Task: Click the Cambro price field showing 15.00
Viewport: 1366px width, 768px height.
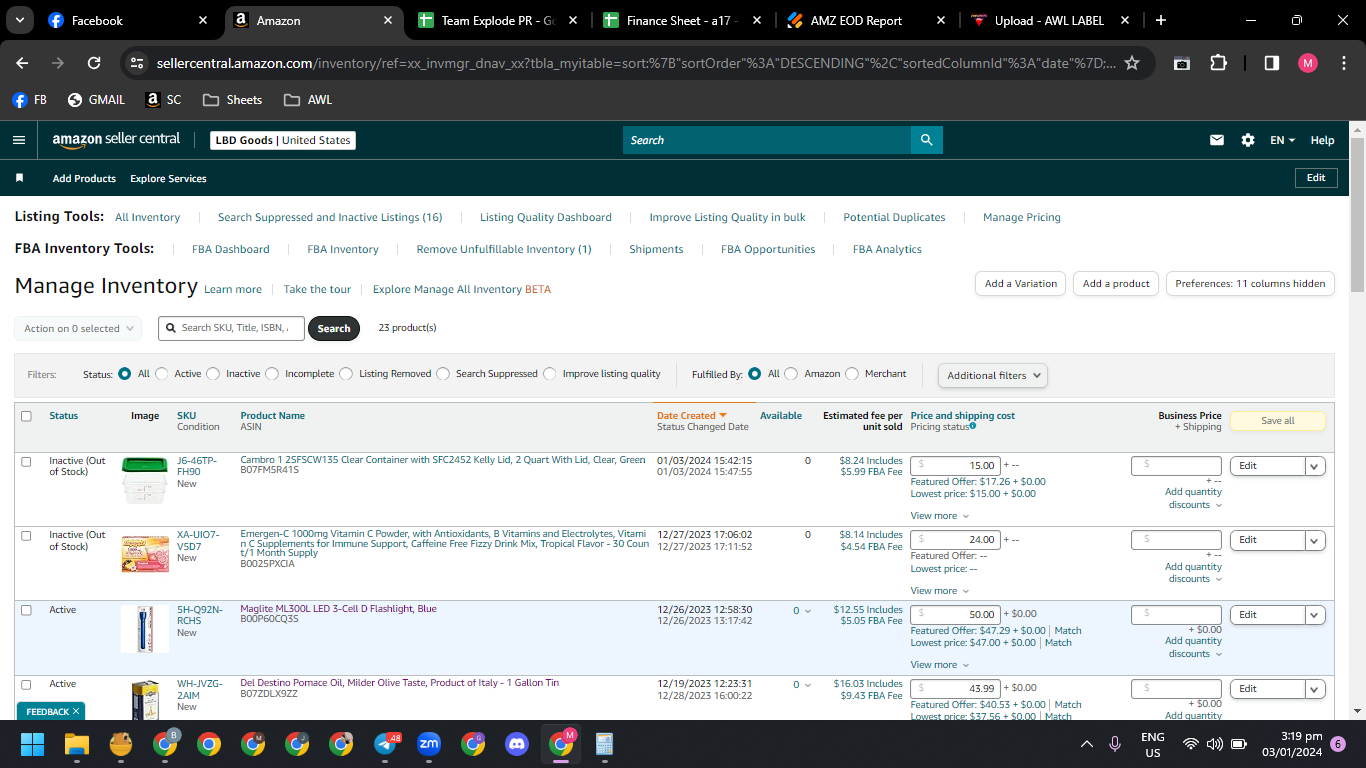Action: tap(956, 465)
